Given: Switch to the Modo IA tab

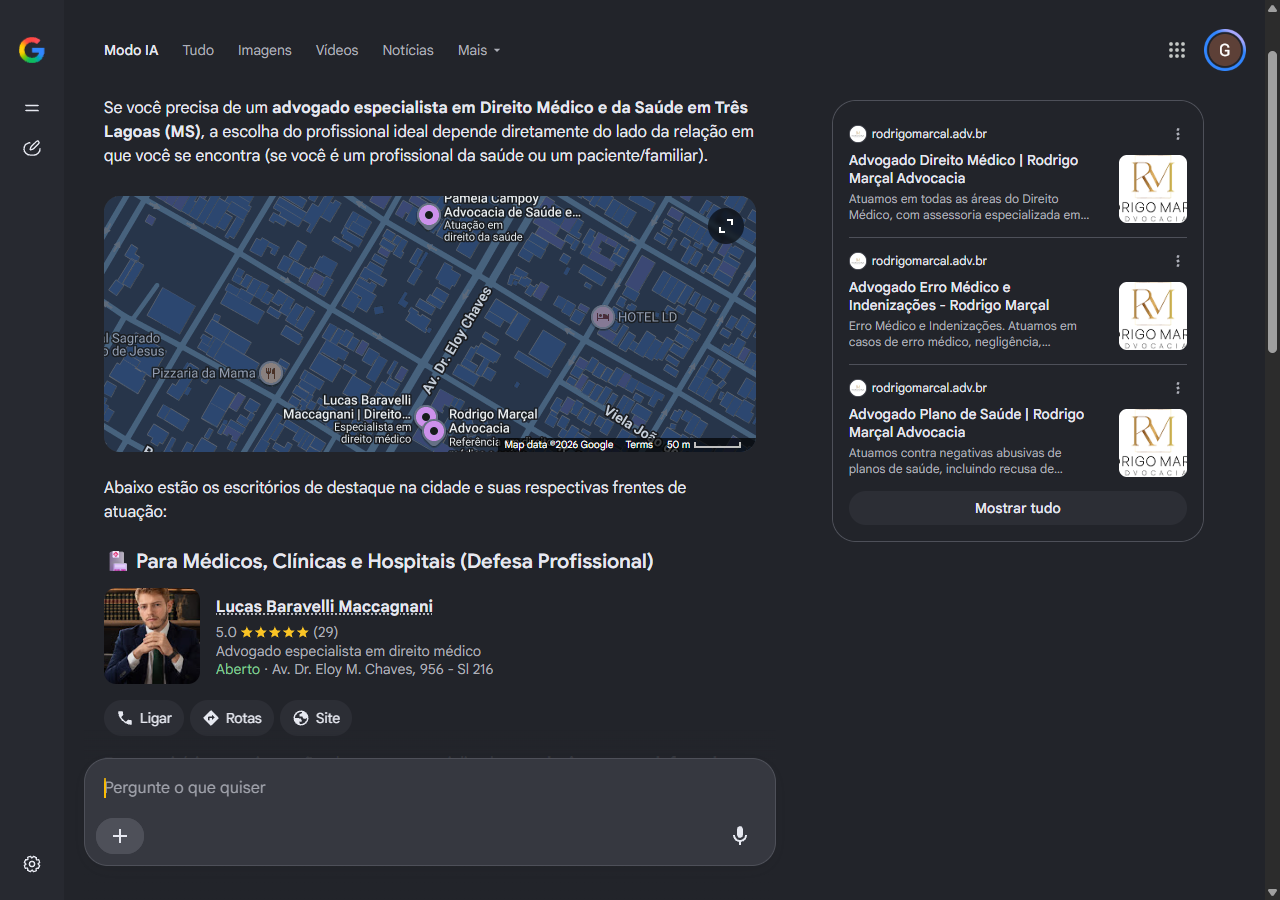Looking at the screenshot, I should pos(131,50).
